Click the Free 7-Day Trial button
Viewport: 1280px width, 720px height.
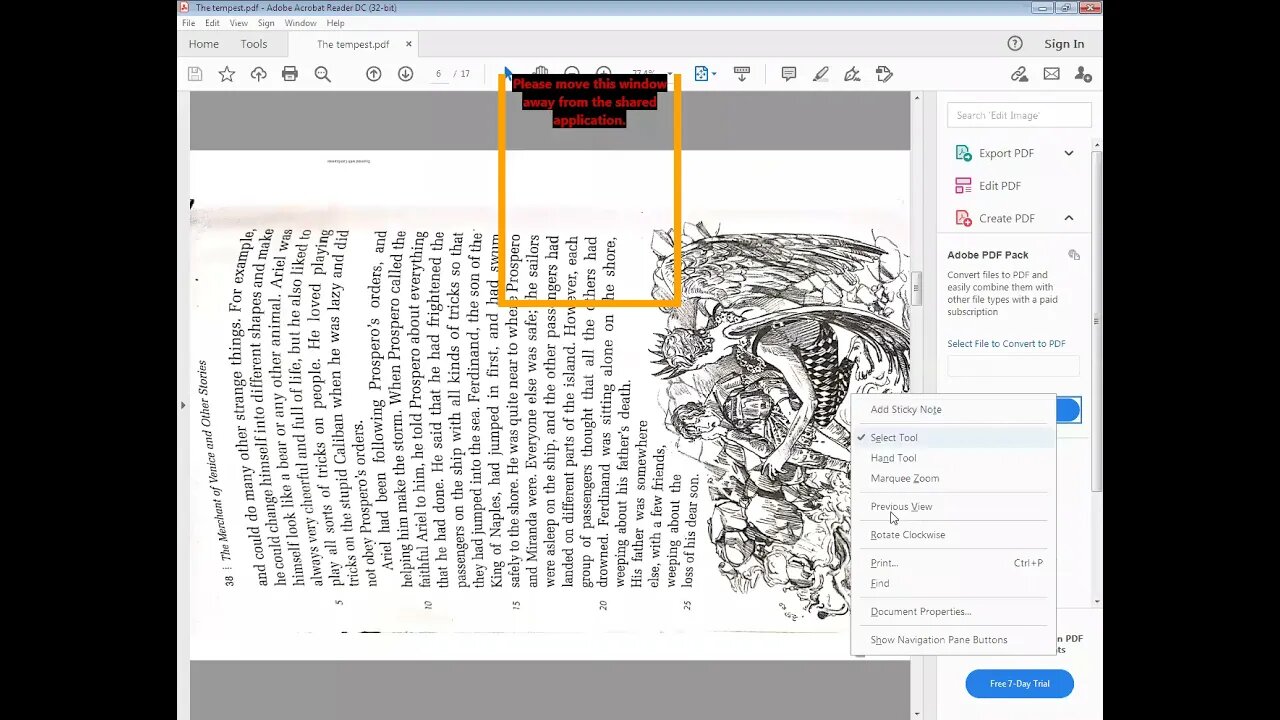point(1019,684)
